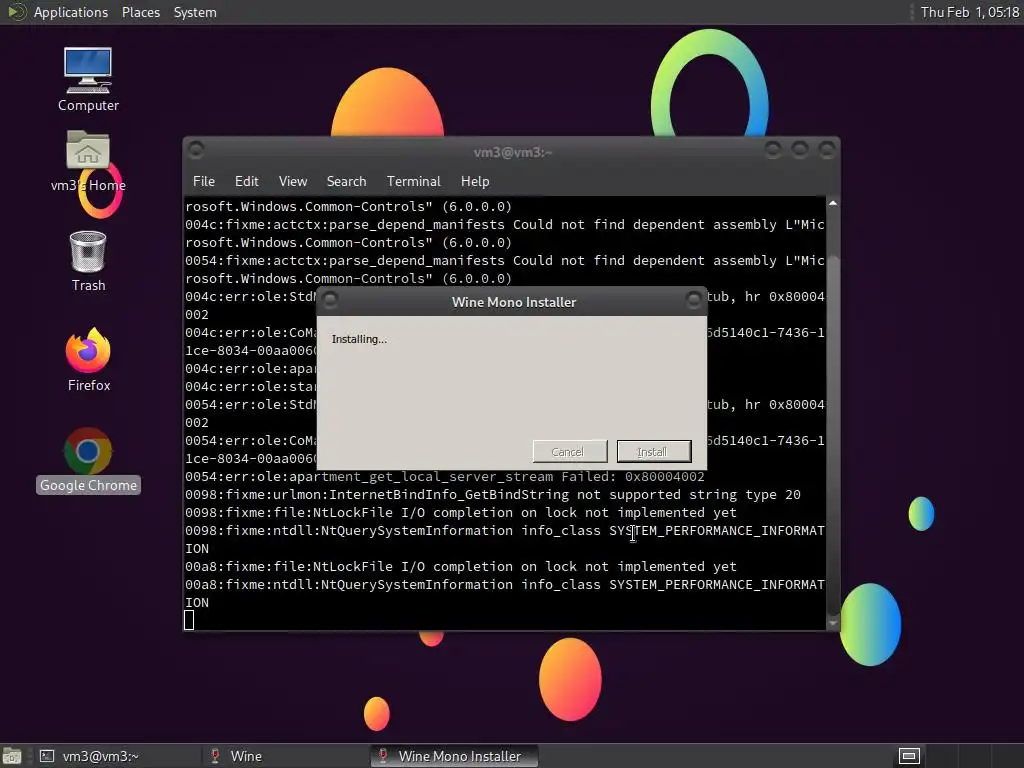Click the 'Installing...' status text
Screen dimensions: 1024x768
(359, 339)
